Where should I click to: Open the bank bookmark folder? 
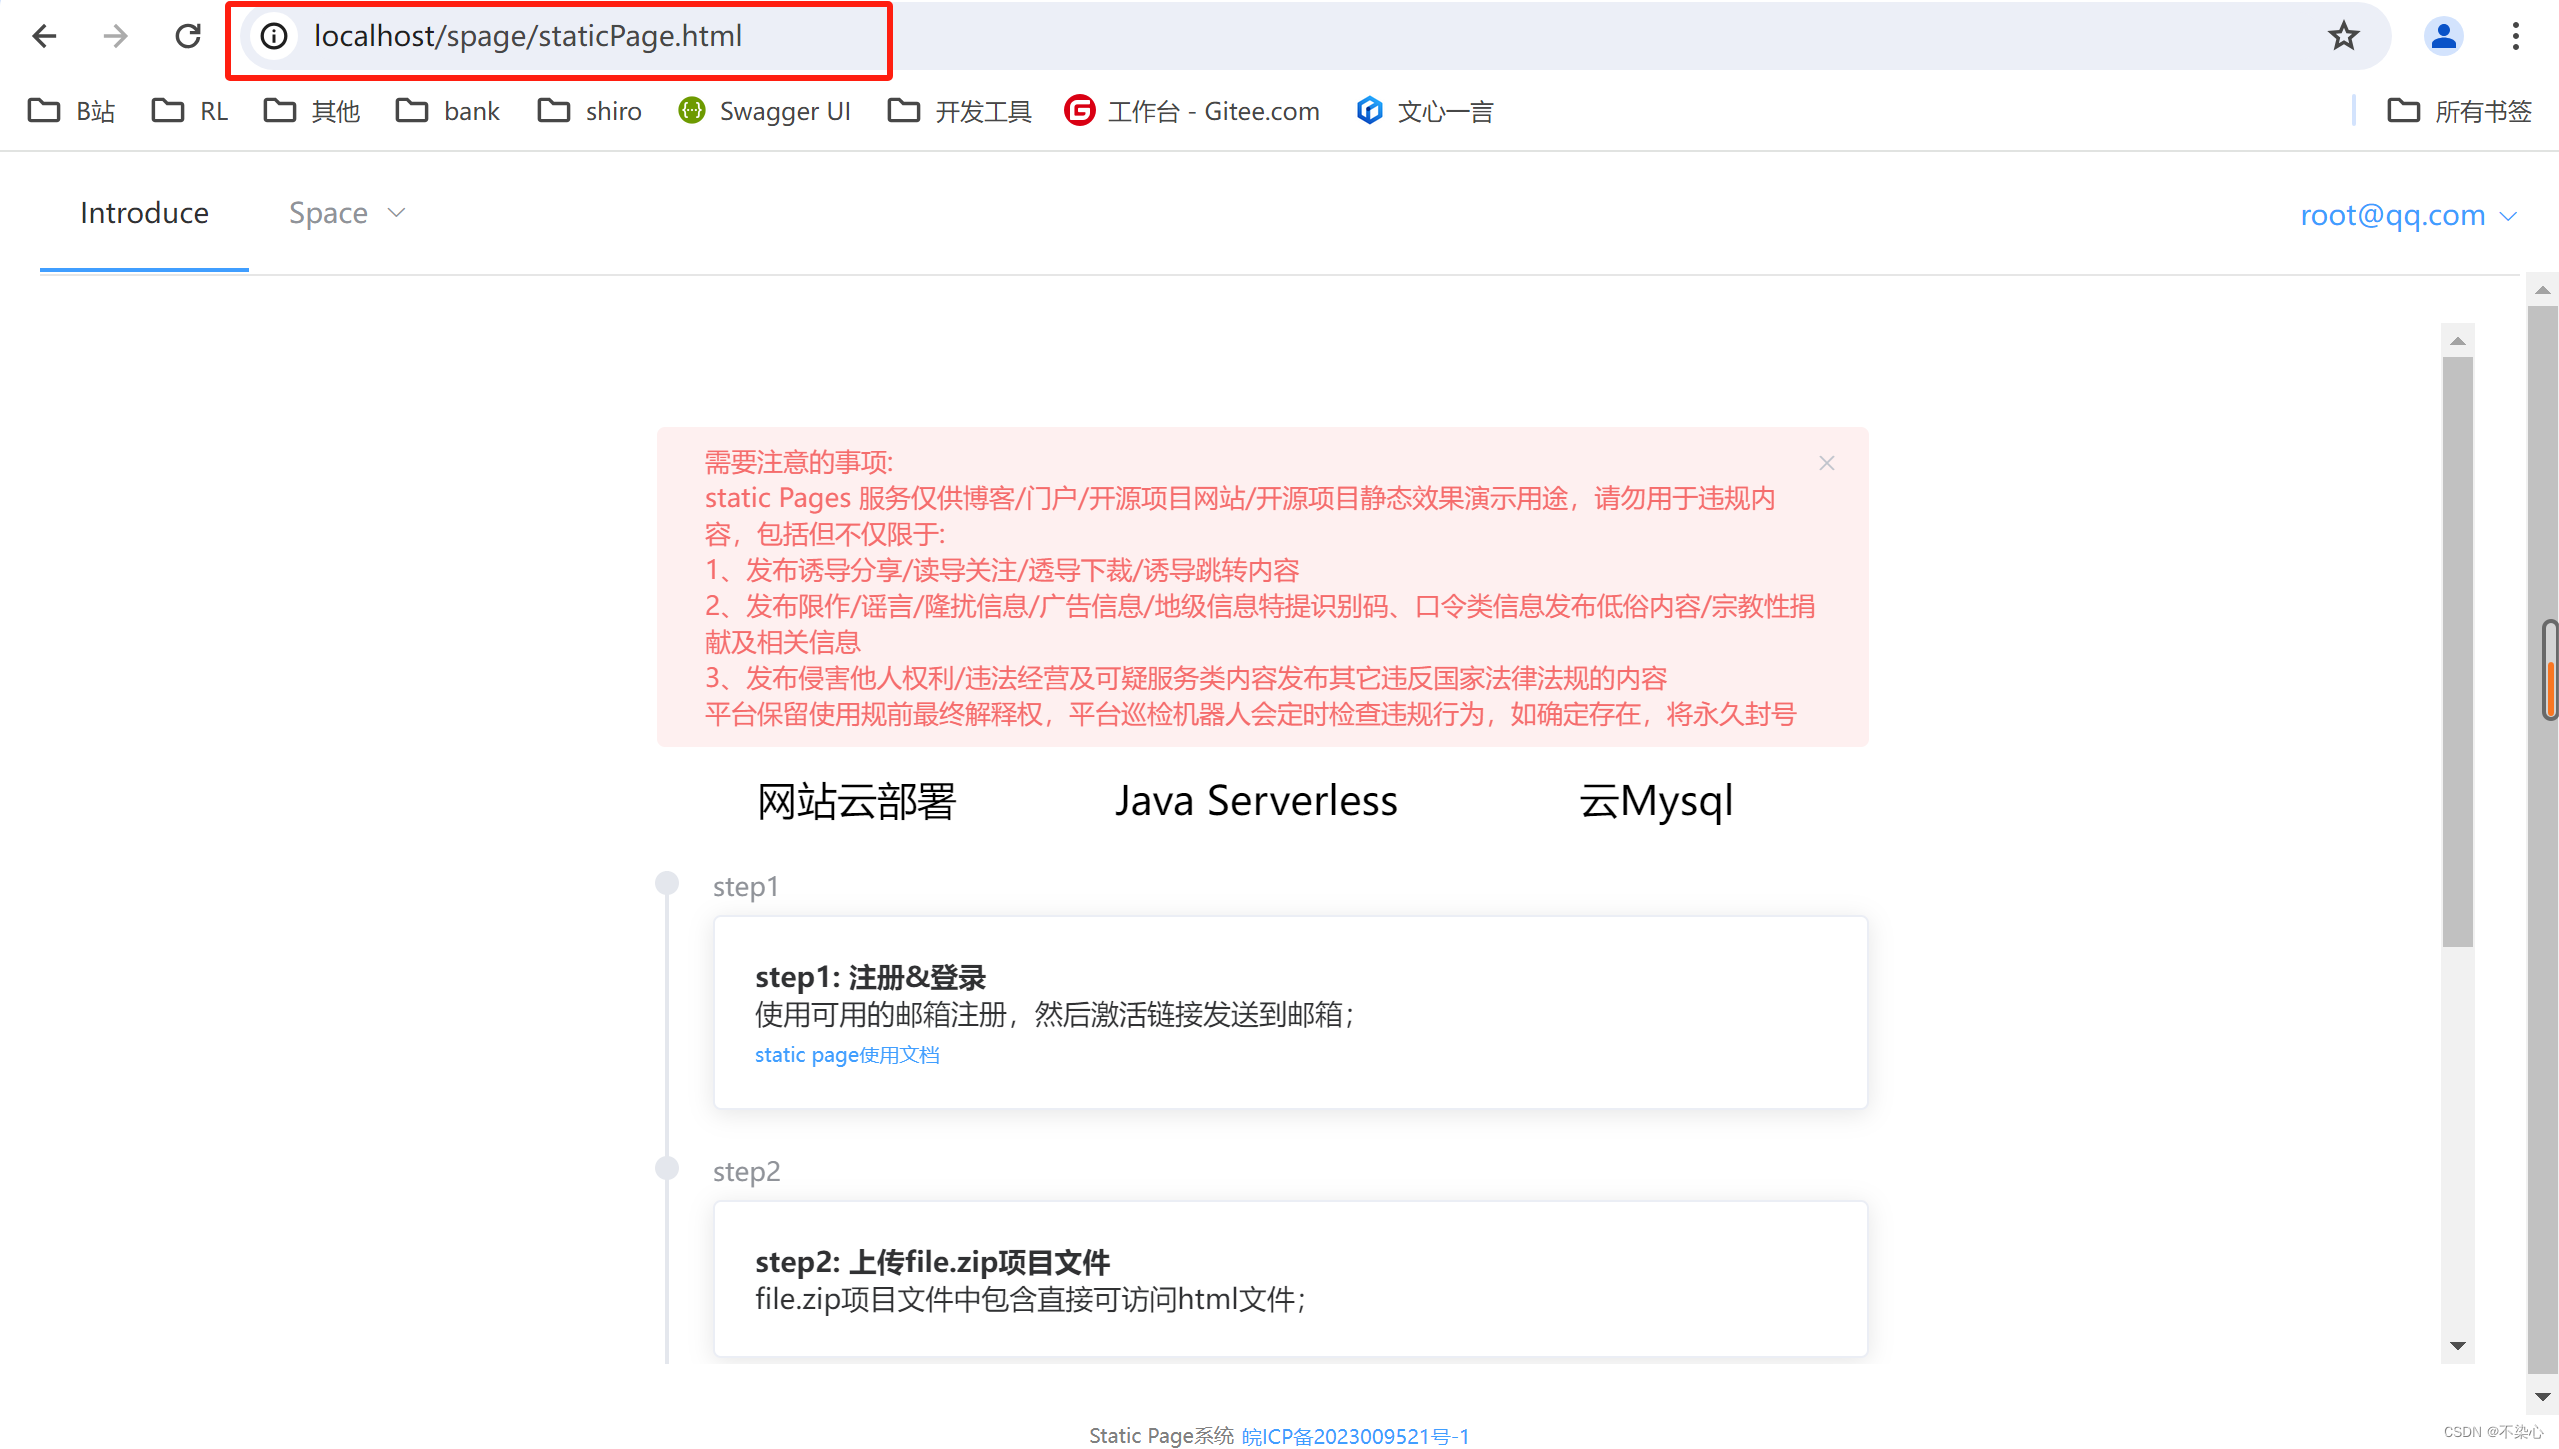(447, 111)
